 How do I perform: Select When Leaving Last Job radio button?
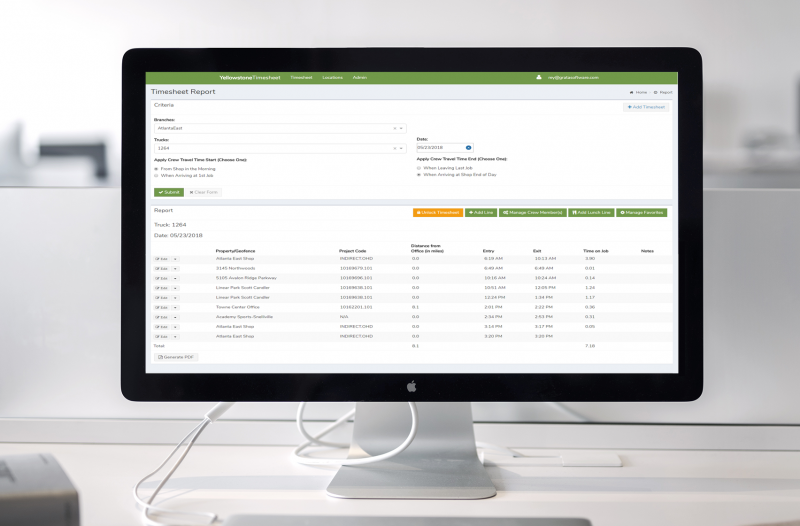point(419,168)
